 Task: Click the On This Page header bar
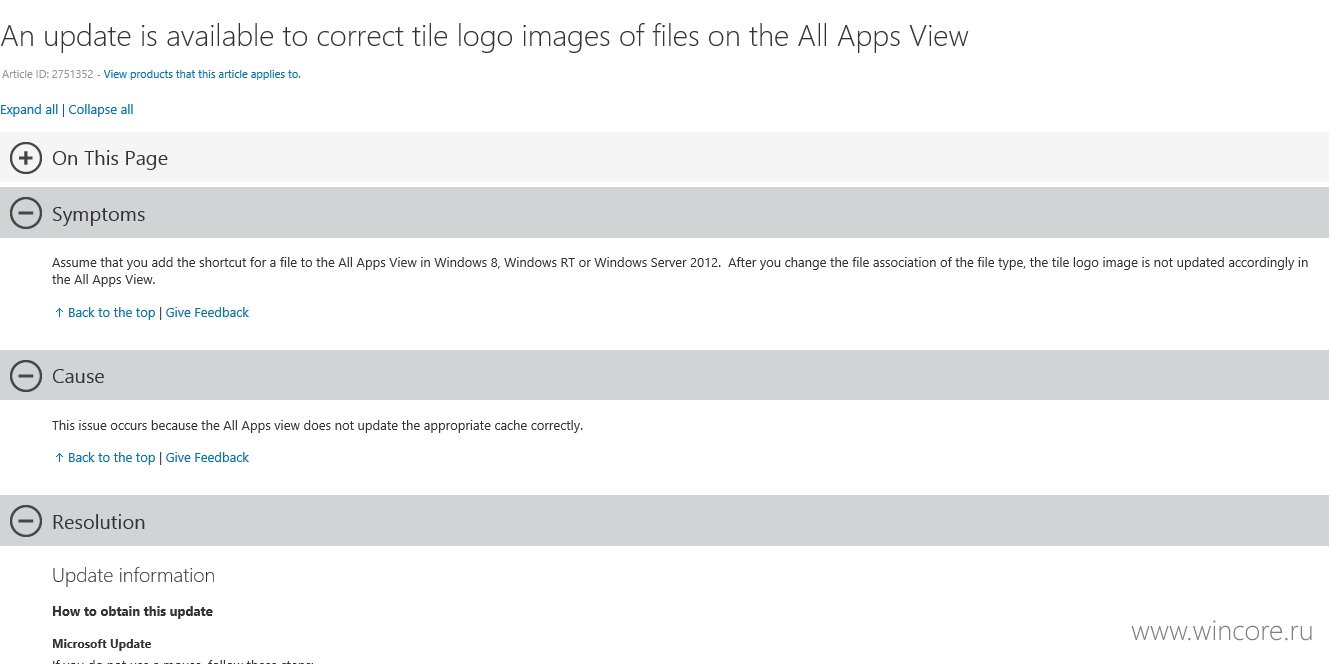click(664, 157)
